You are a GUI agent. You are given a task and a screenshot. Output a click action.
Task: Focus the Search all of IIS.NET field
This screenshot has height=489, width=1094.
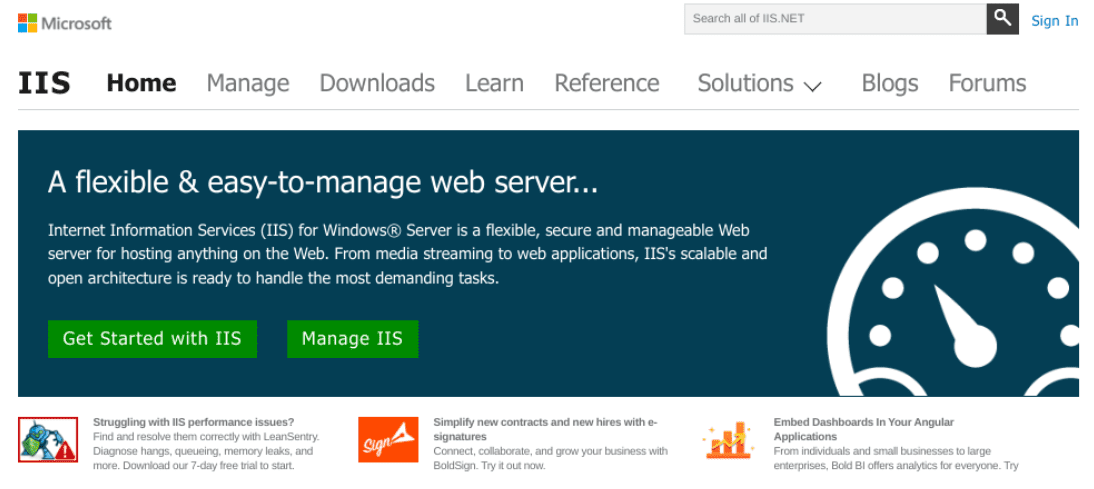[835, 19]
